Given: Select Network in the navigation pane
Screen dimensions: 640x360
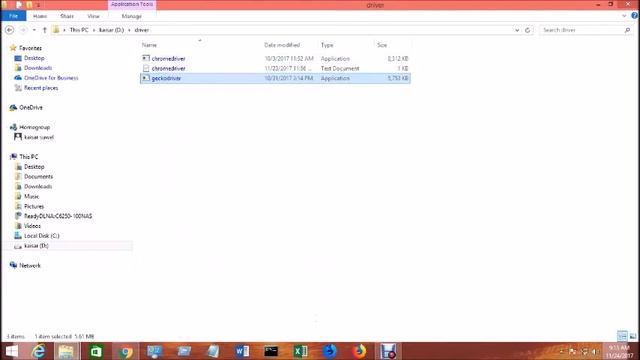Looking at the screenshot, I should (30, 265).
